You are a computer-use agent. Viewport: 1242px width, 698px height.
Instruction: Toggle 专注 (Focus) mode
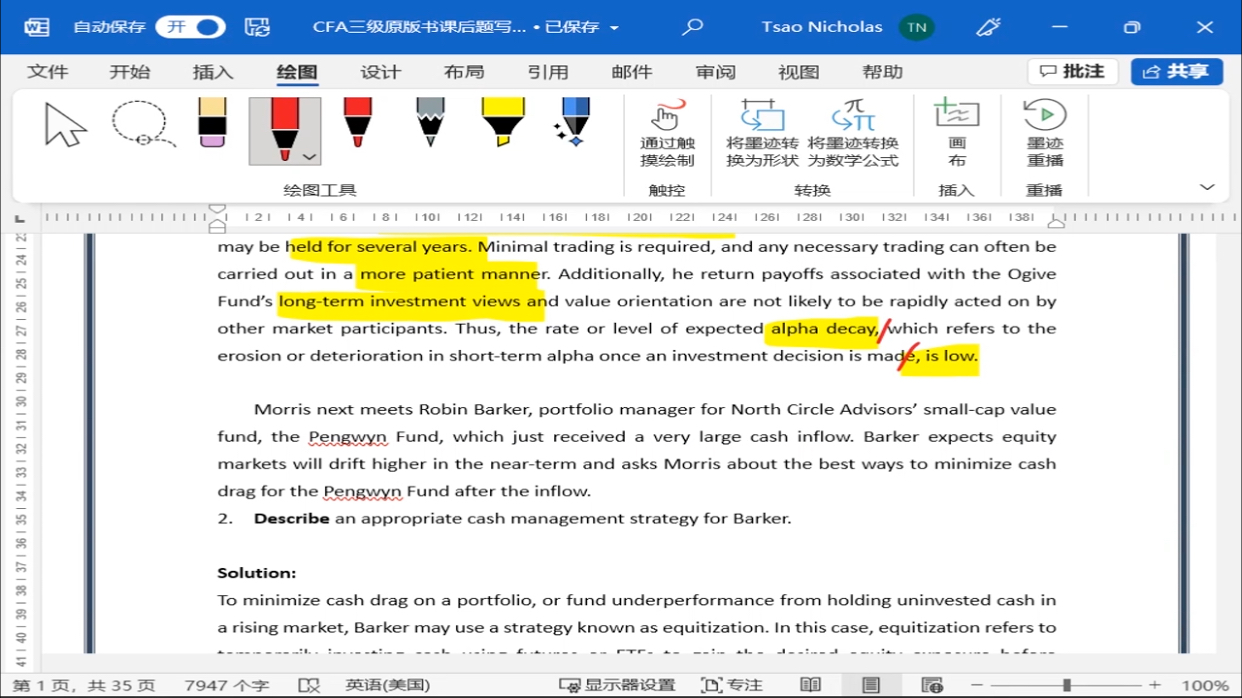coord(732,685)
